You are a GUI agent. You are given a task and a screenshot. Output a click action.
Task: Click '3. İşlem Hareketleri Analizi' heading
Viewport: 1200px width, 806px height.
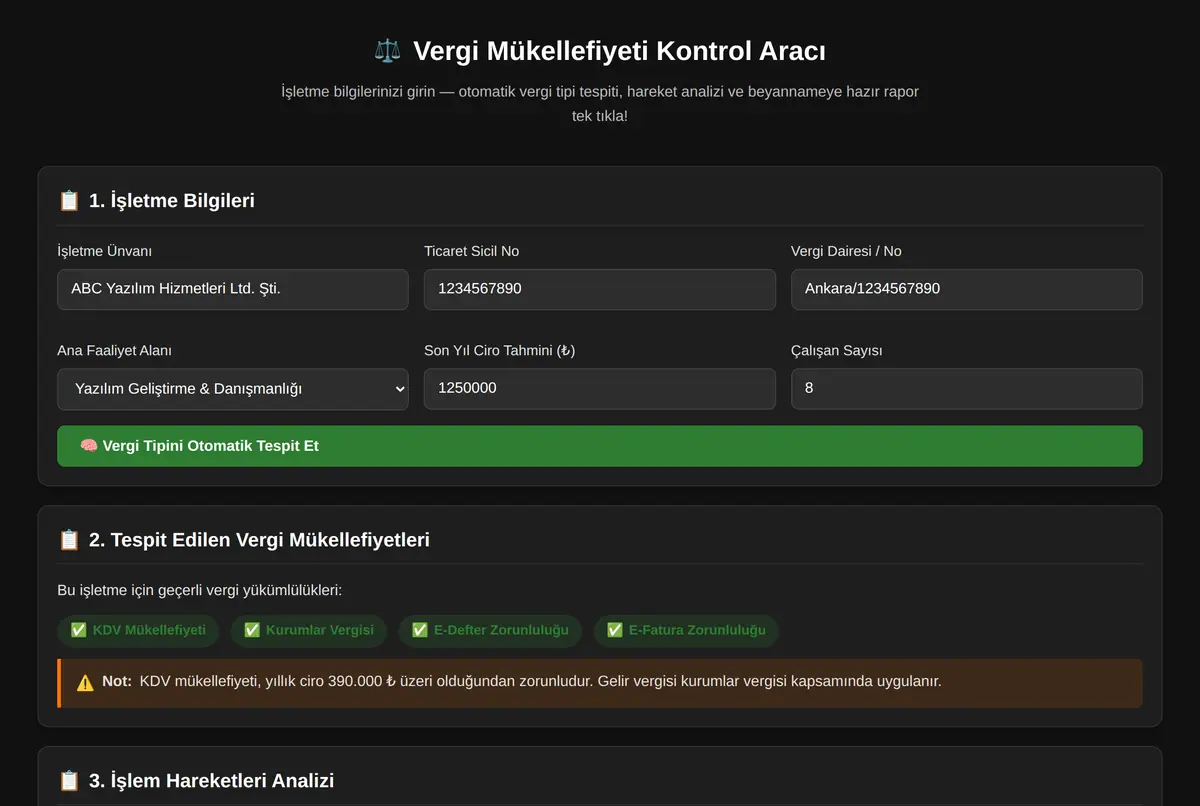pos(211,781)
